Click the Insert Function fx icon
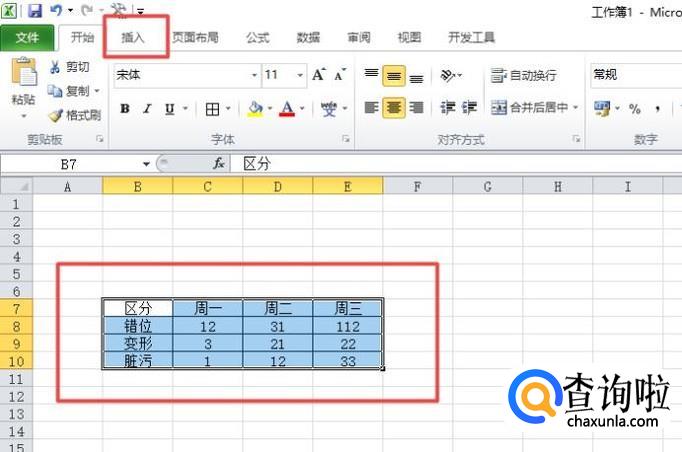This screenshot has height=452, width=682. coord(219,163)
